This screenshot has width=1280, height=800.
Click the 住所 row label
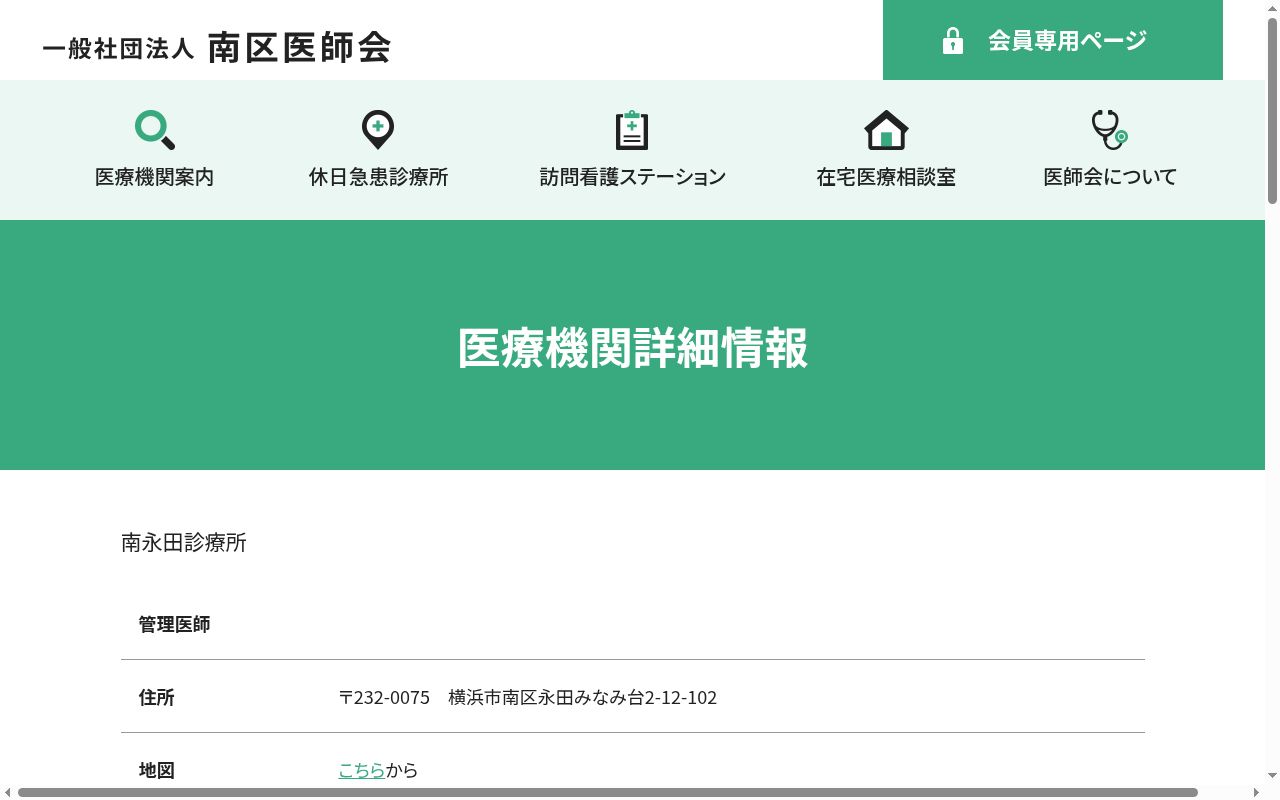(157, 697)
